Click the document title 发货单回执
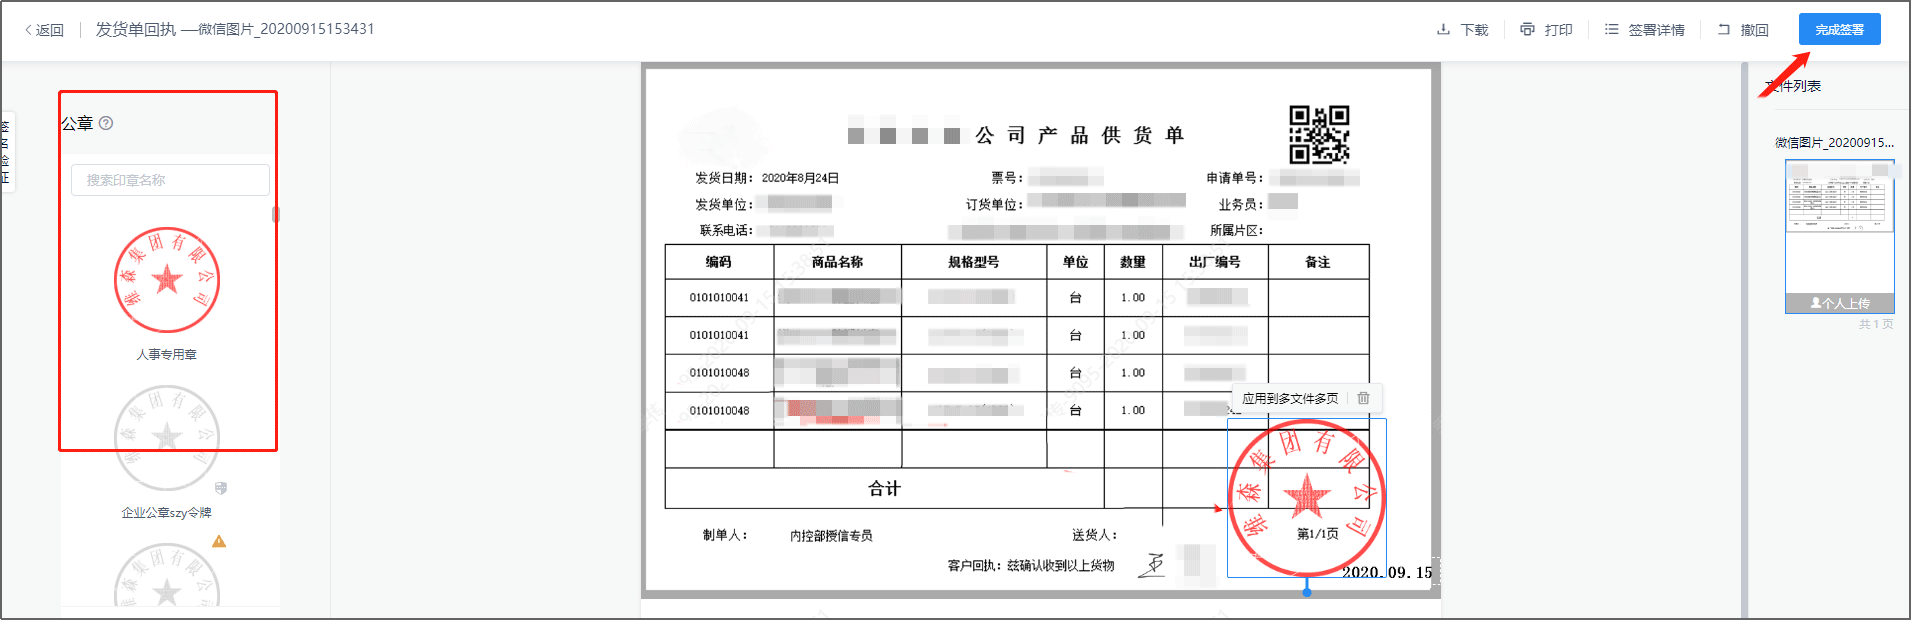This screenshot has height=620, width=1912. coord(135,29)
